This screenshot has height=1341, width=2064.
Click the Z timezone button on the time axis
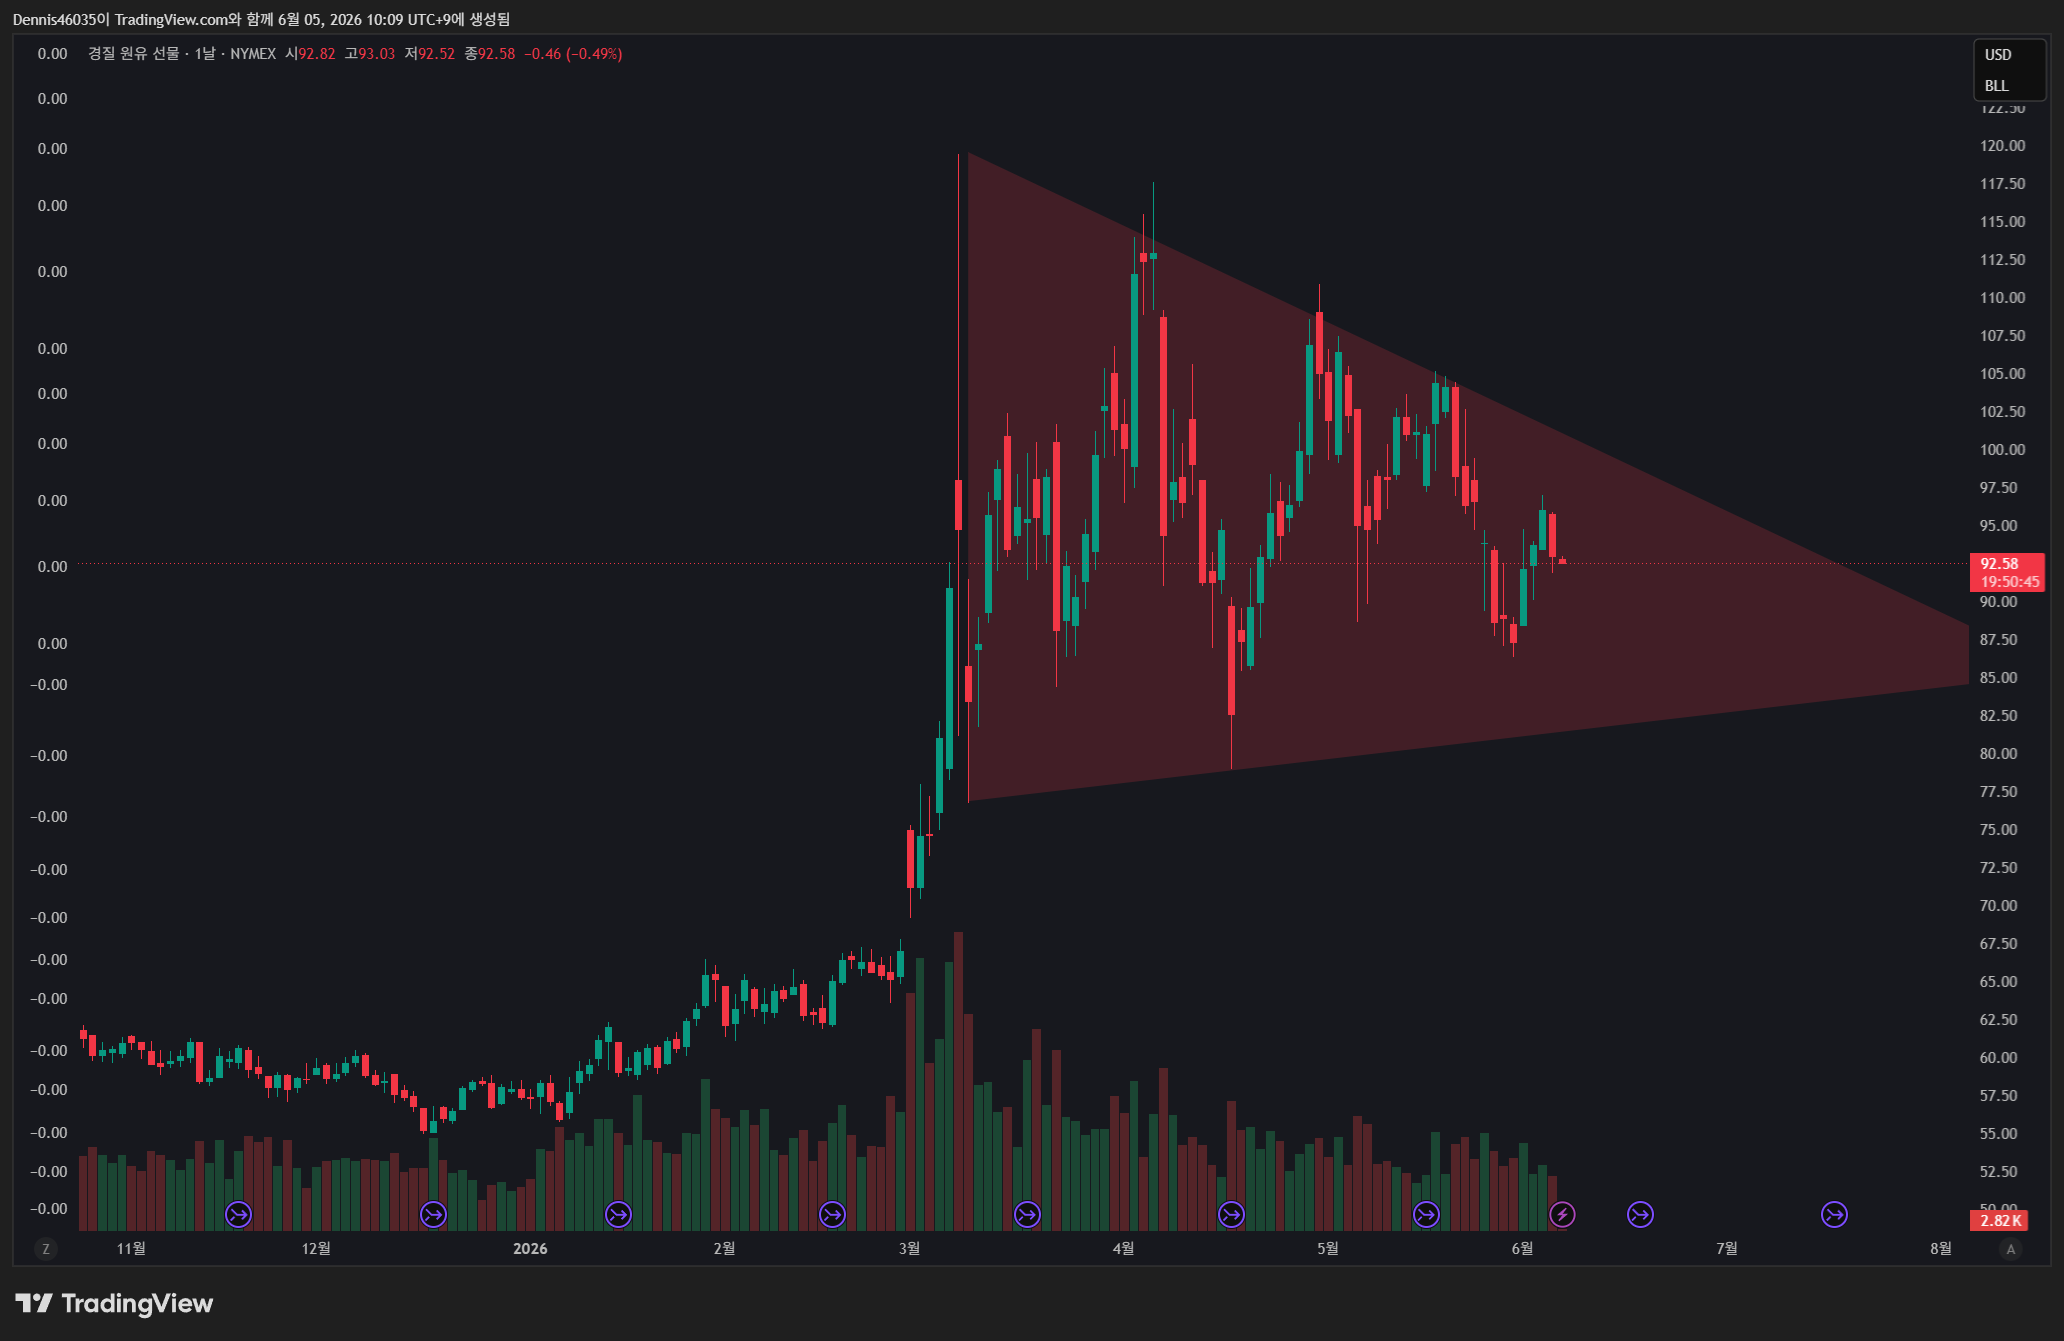(x=45, y=1248)
